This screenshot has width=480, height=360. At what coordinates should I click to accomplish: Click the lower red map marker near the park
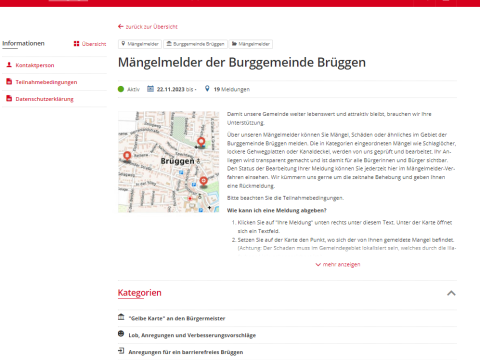203,182
